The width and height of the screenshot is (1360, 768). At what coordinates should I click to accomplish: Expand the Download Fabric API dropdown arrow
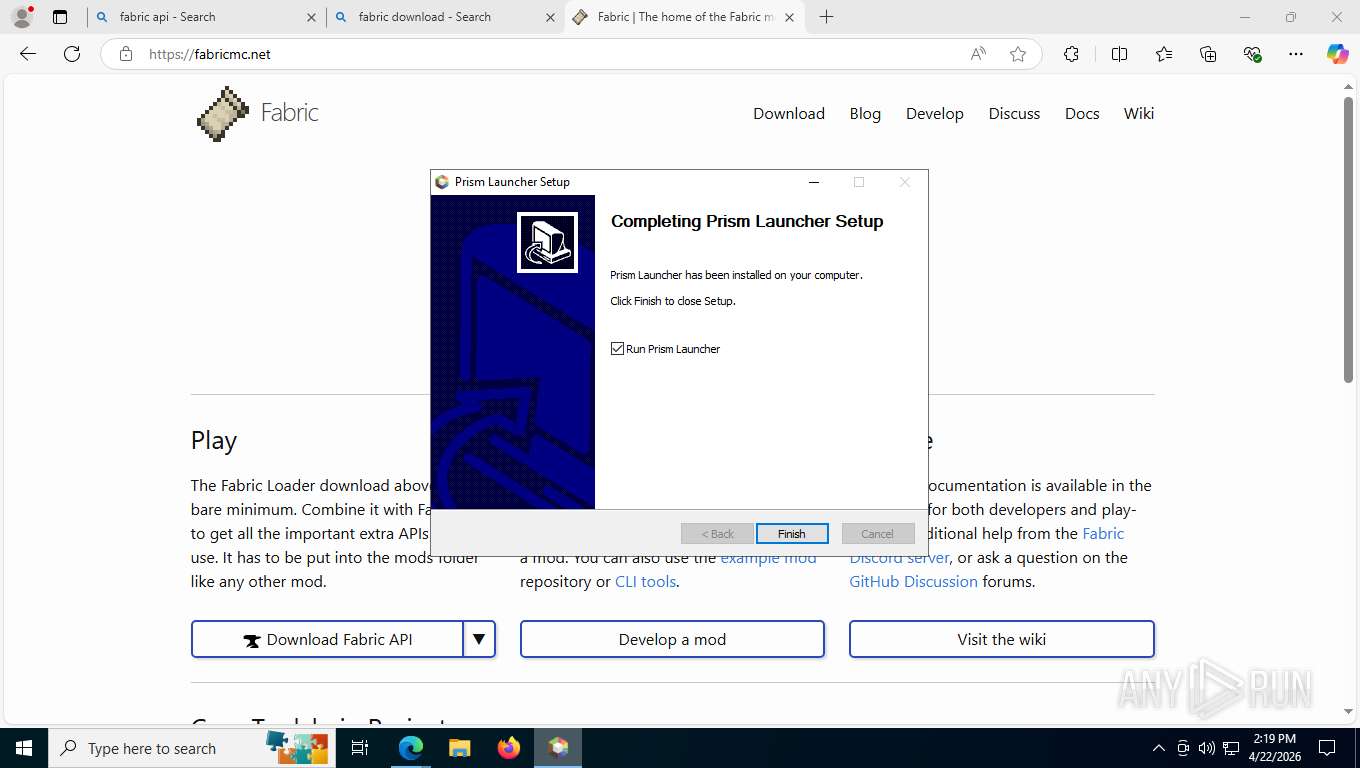point(479,639)
